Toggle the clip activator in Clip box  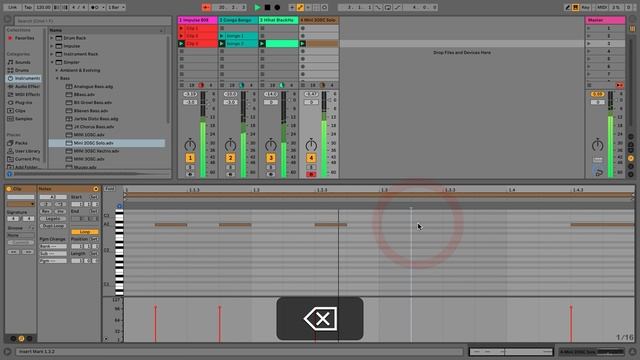point(9,189)
